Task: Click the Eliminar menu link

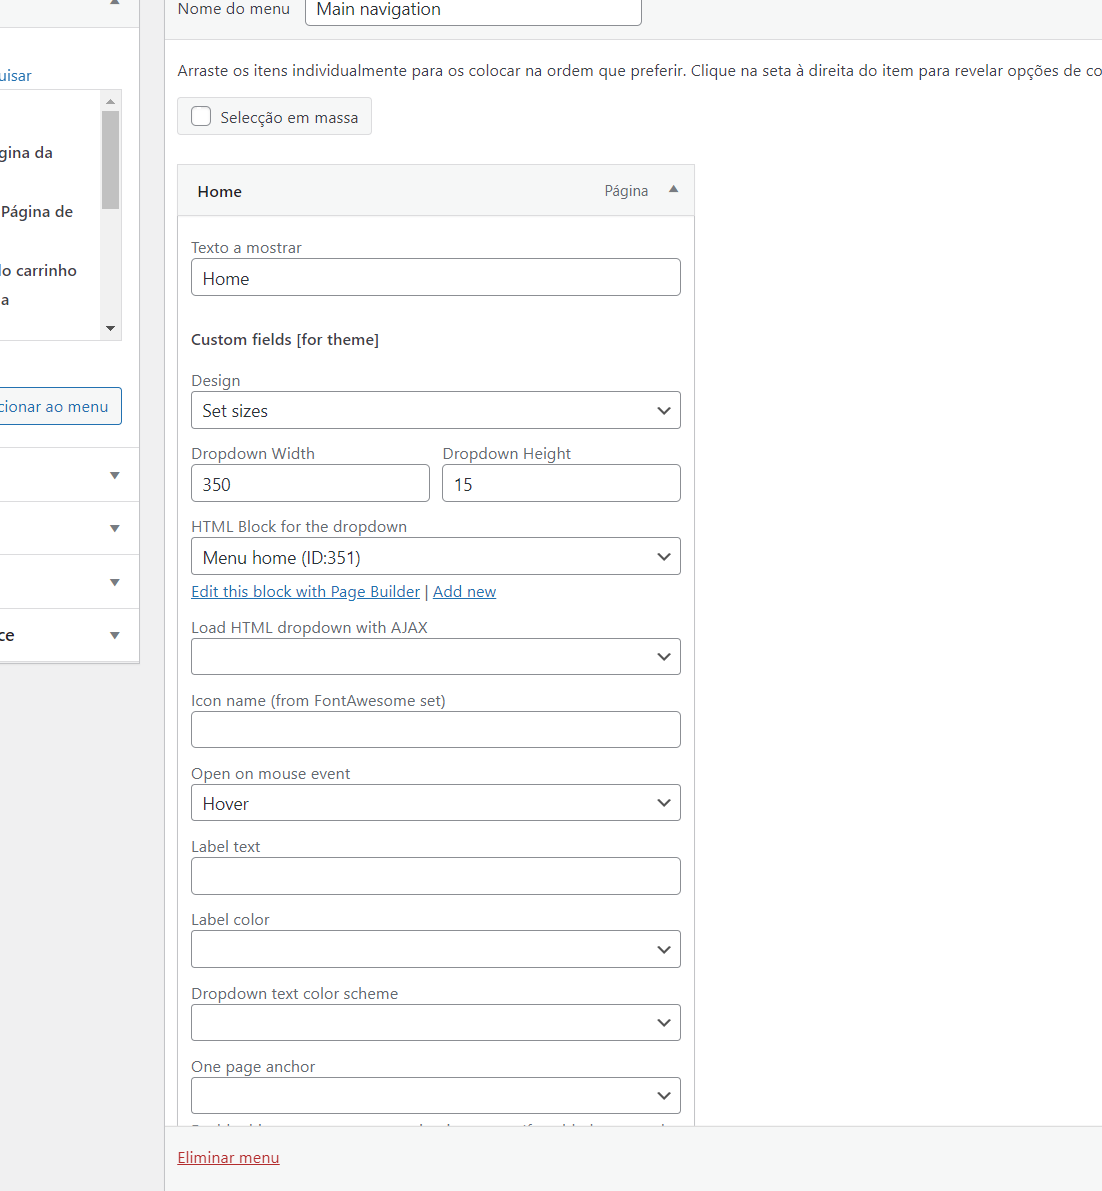Action: [228, 1158]
